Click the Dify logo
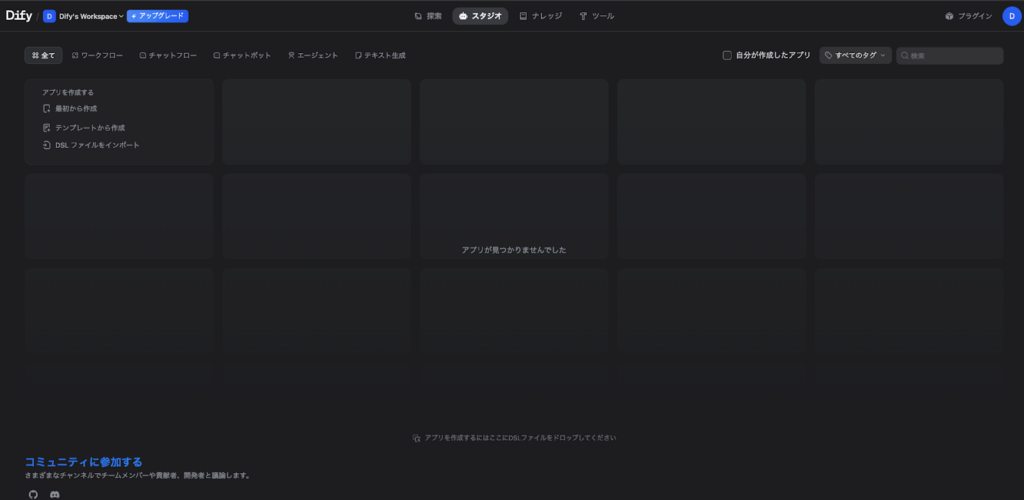The width and height of the screenshot is (1024, 500). click(19, 16)
